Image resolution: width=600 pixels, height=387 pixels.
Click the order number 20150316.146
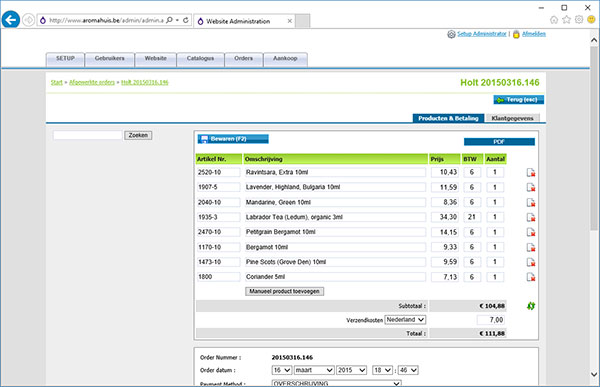(x=292, y=358)
